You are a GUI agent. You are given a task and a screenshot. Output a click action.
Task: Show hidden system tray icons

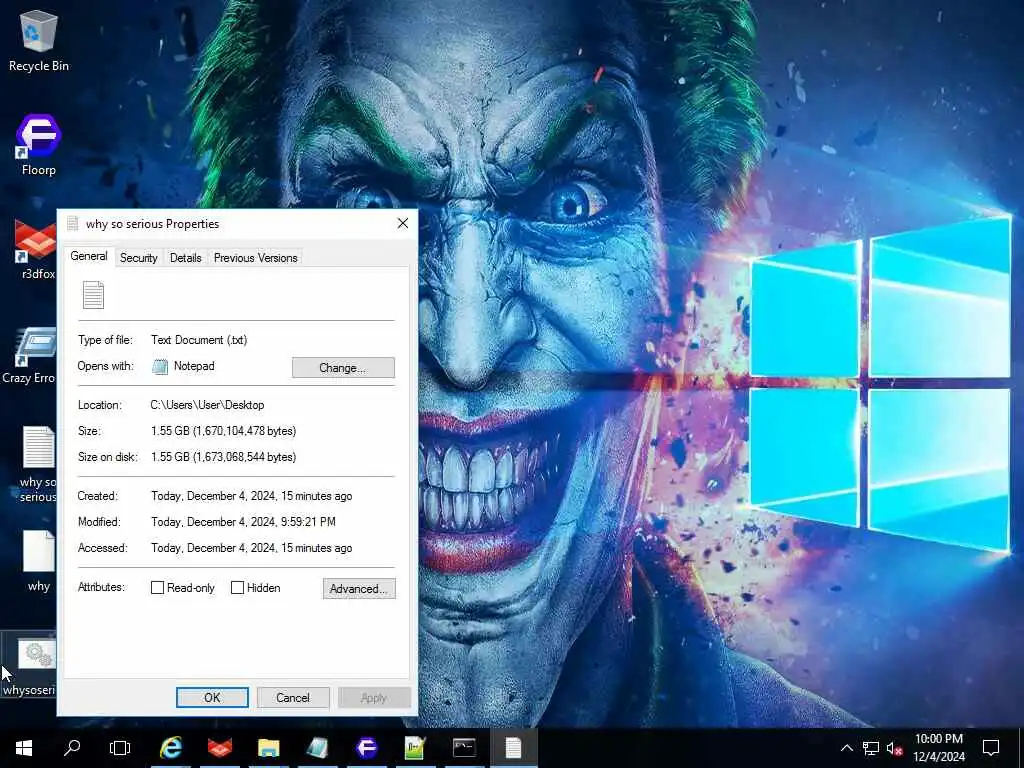click(x=846, y=748)
